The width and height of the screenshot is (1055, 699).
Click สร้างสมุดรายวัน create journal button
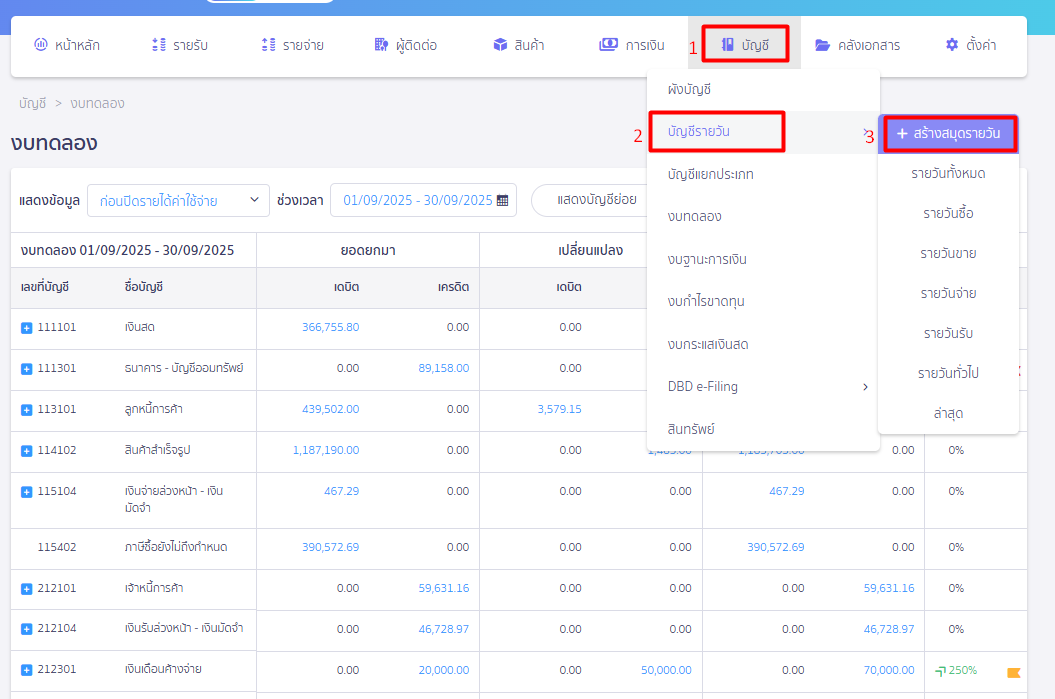point(948,134)
